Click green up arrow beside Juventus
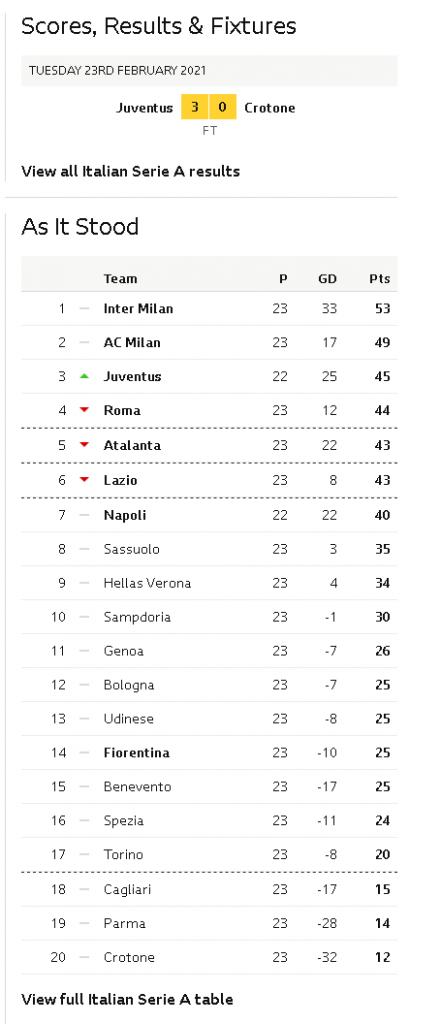The image size is (441, 1024). click(x=84, y=376)
